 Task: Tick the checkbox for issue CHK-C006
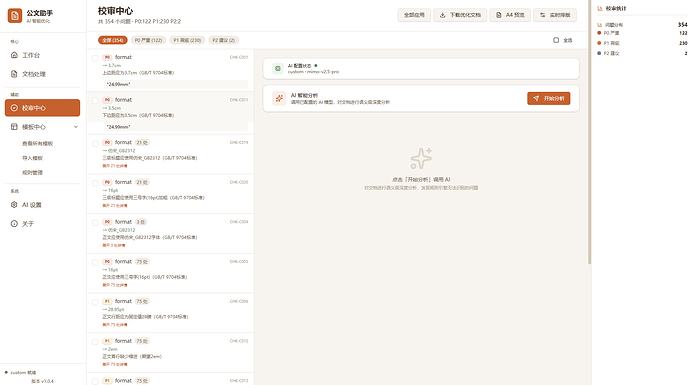[x=95, y=302]
